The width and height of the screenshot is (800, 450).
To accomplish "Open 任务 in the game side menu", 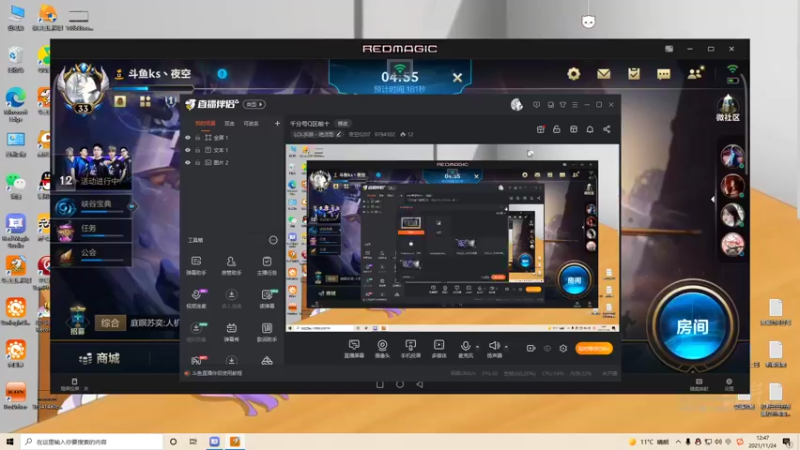I will click(92, 230).
